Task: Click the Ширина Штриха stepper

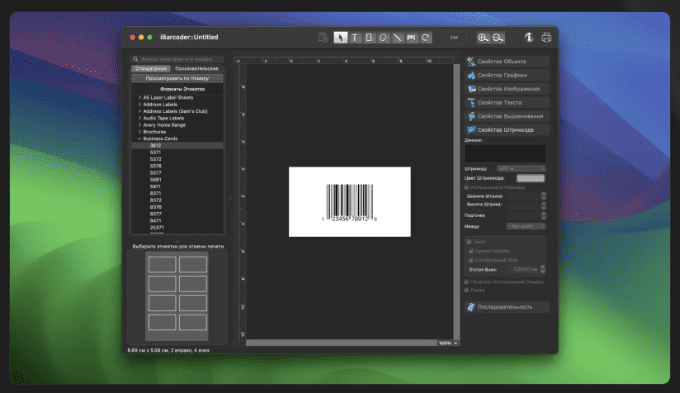Action: click(x=544, y=196)
